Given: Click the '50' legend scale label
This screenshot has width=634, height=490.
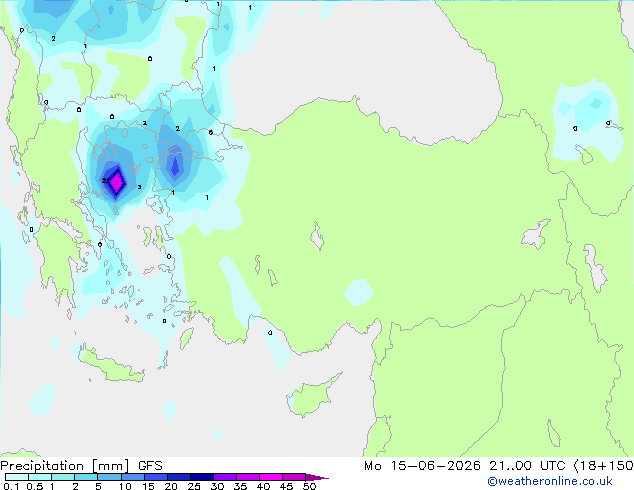Looking at the screenshot, I should [309, 486].
